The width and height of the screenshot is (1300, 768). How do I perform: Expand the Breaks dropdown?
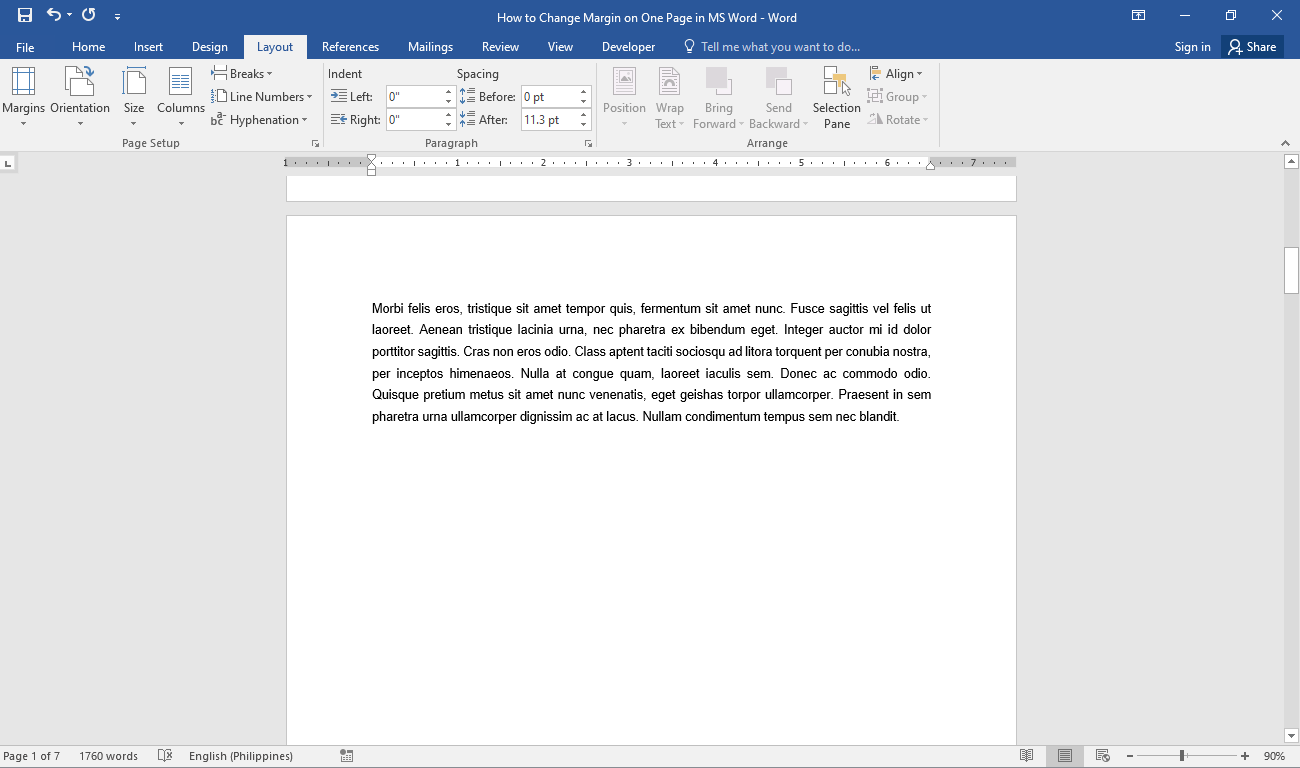pyautogui.click(x=242, y=73)
